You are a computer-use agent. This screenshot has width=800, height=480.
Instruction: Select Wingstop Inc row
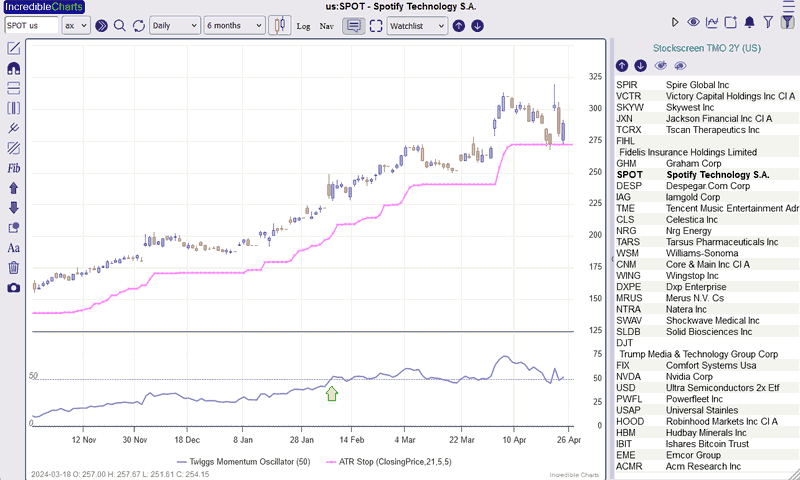click(707, 275)
